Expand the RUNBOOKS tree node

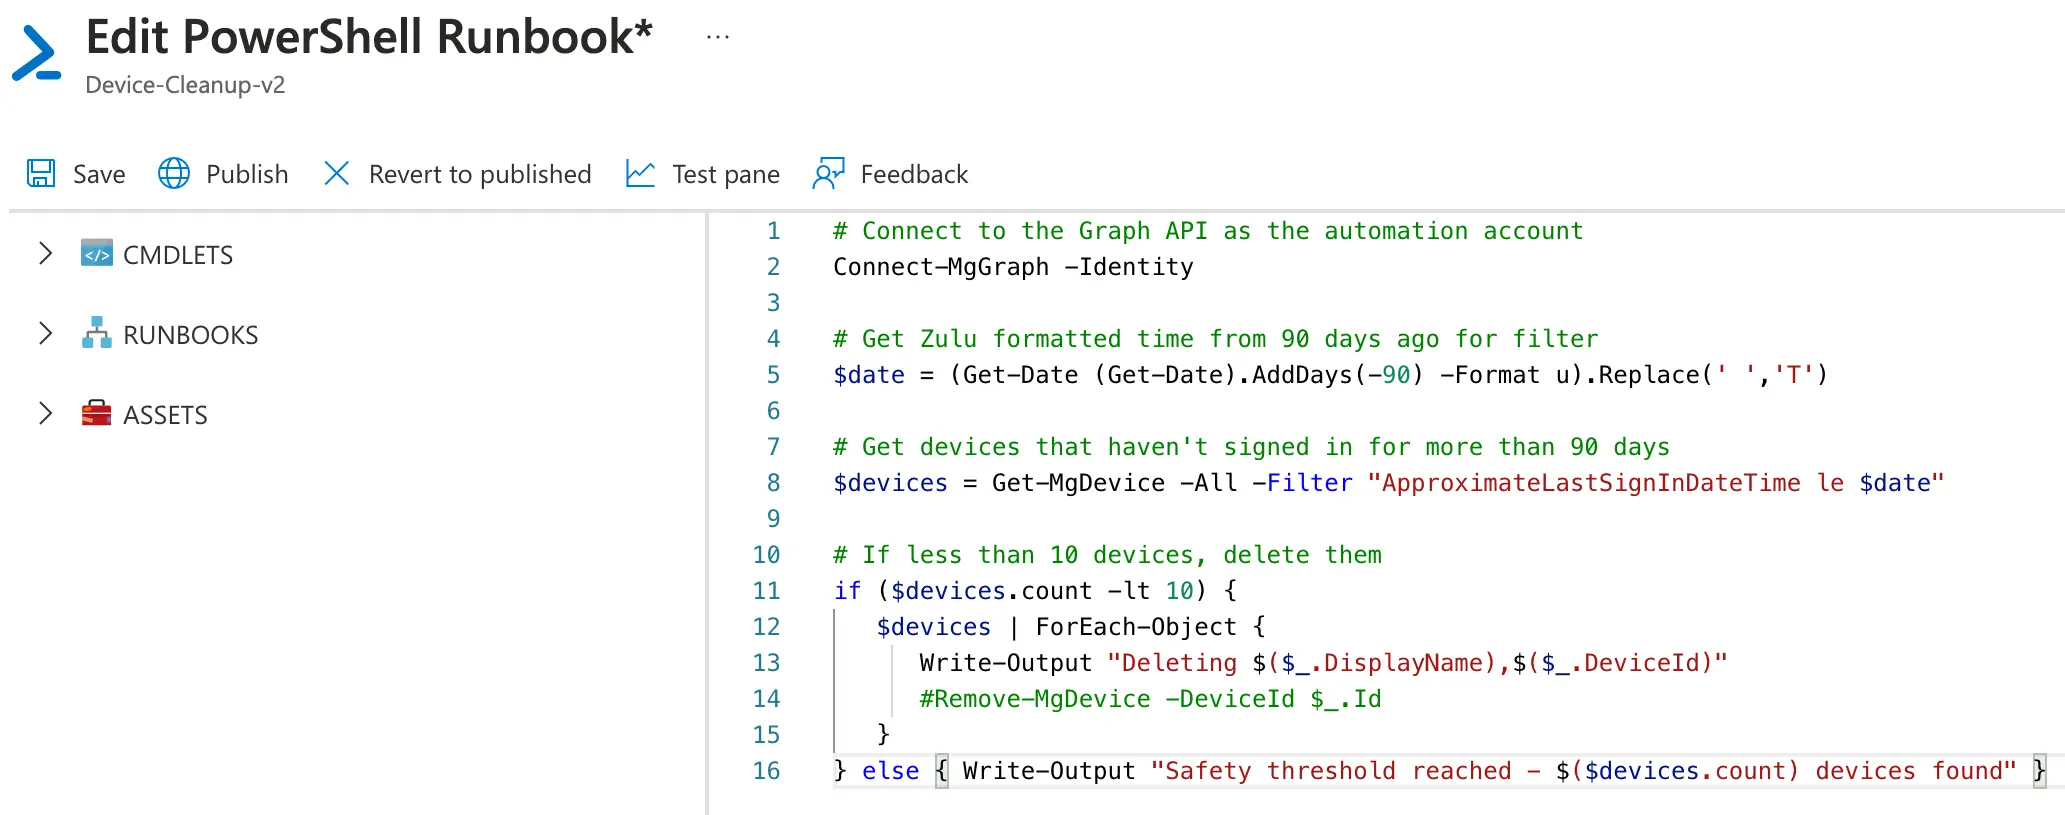click(45, 334)
